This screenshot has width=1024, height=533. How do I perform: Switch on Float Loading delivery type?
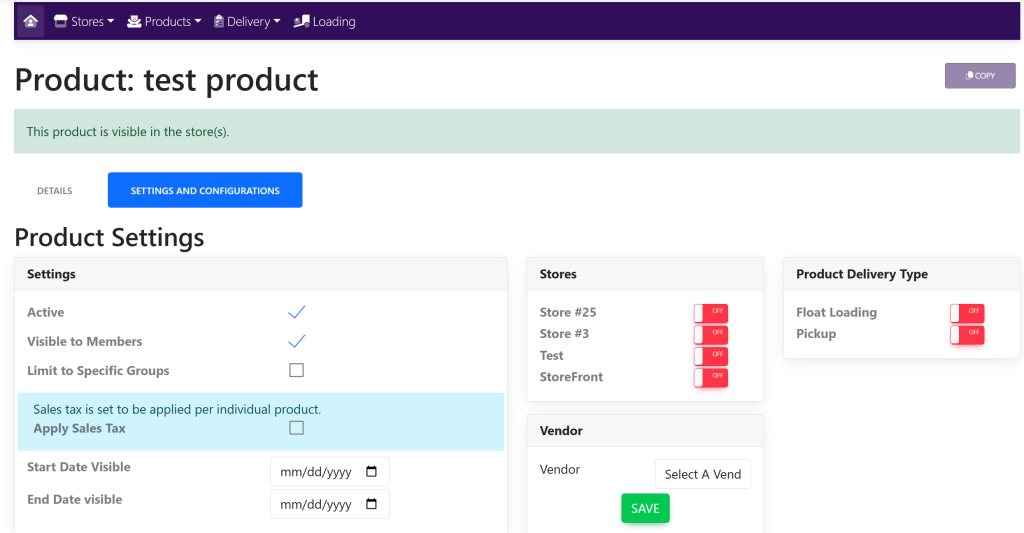click(x=967, y=313)
